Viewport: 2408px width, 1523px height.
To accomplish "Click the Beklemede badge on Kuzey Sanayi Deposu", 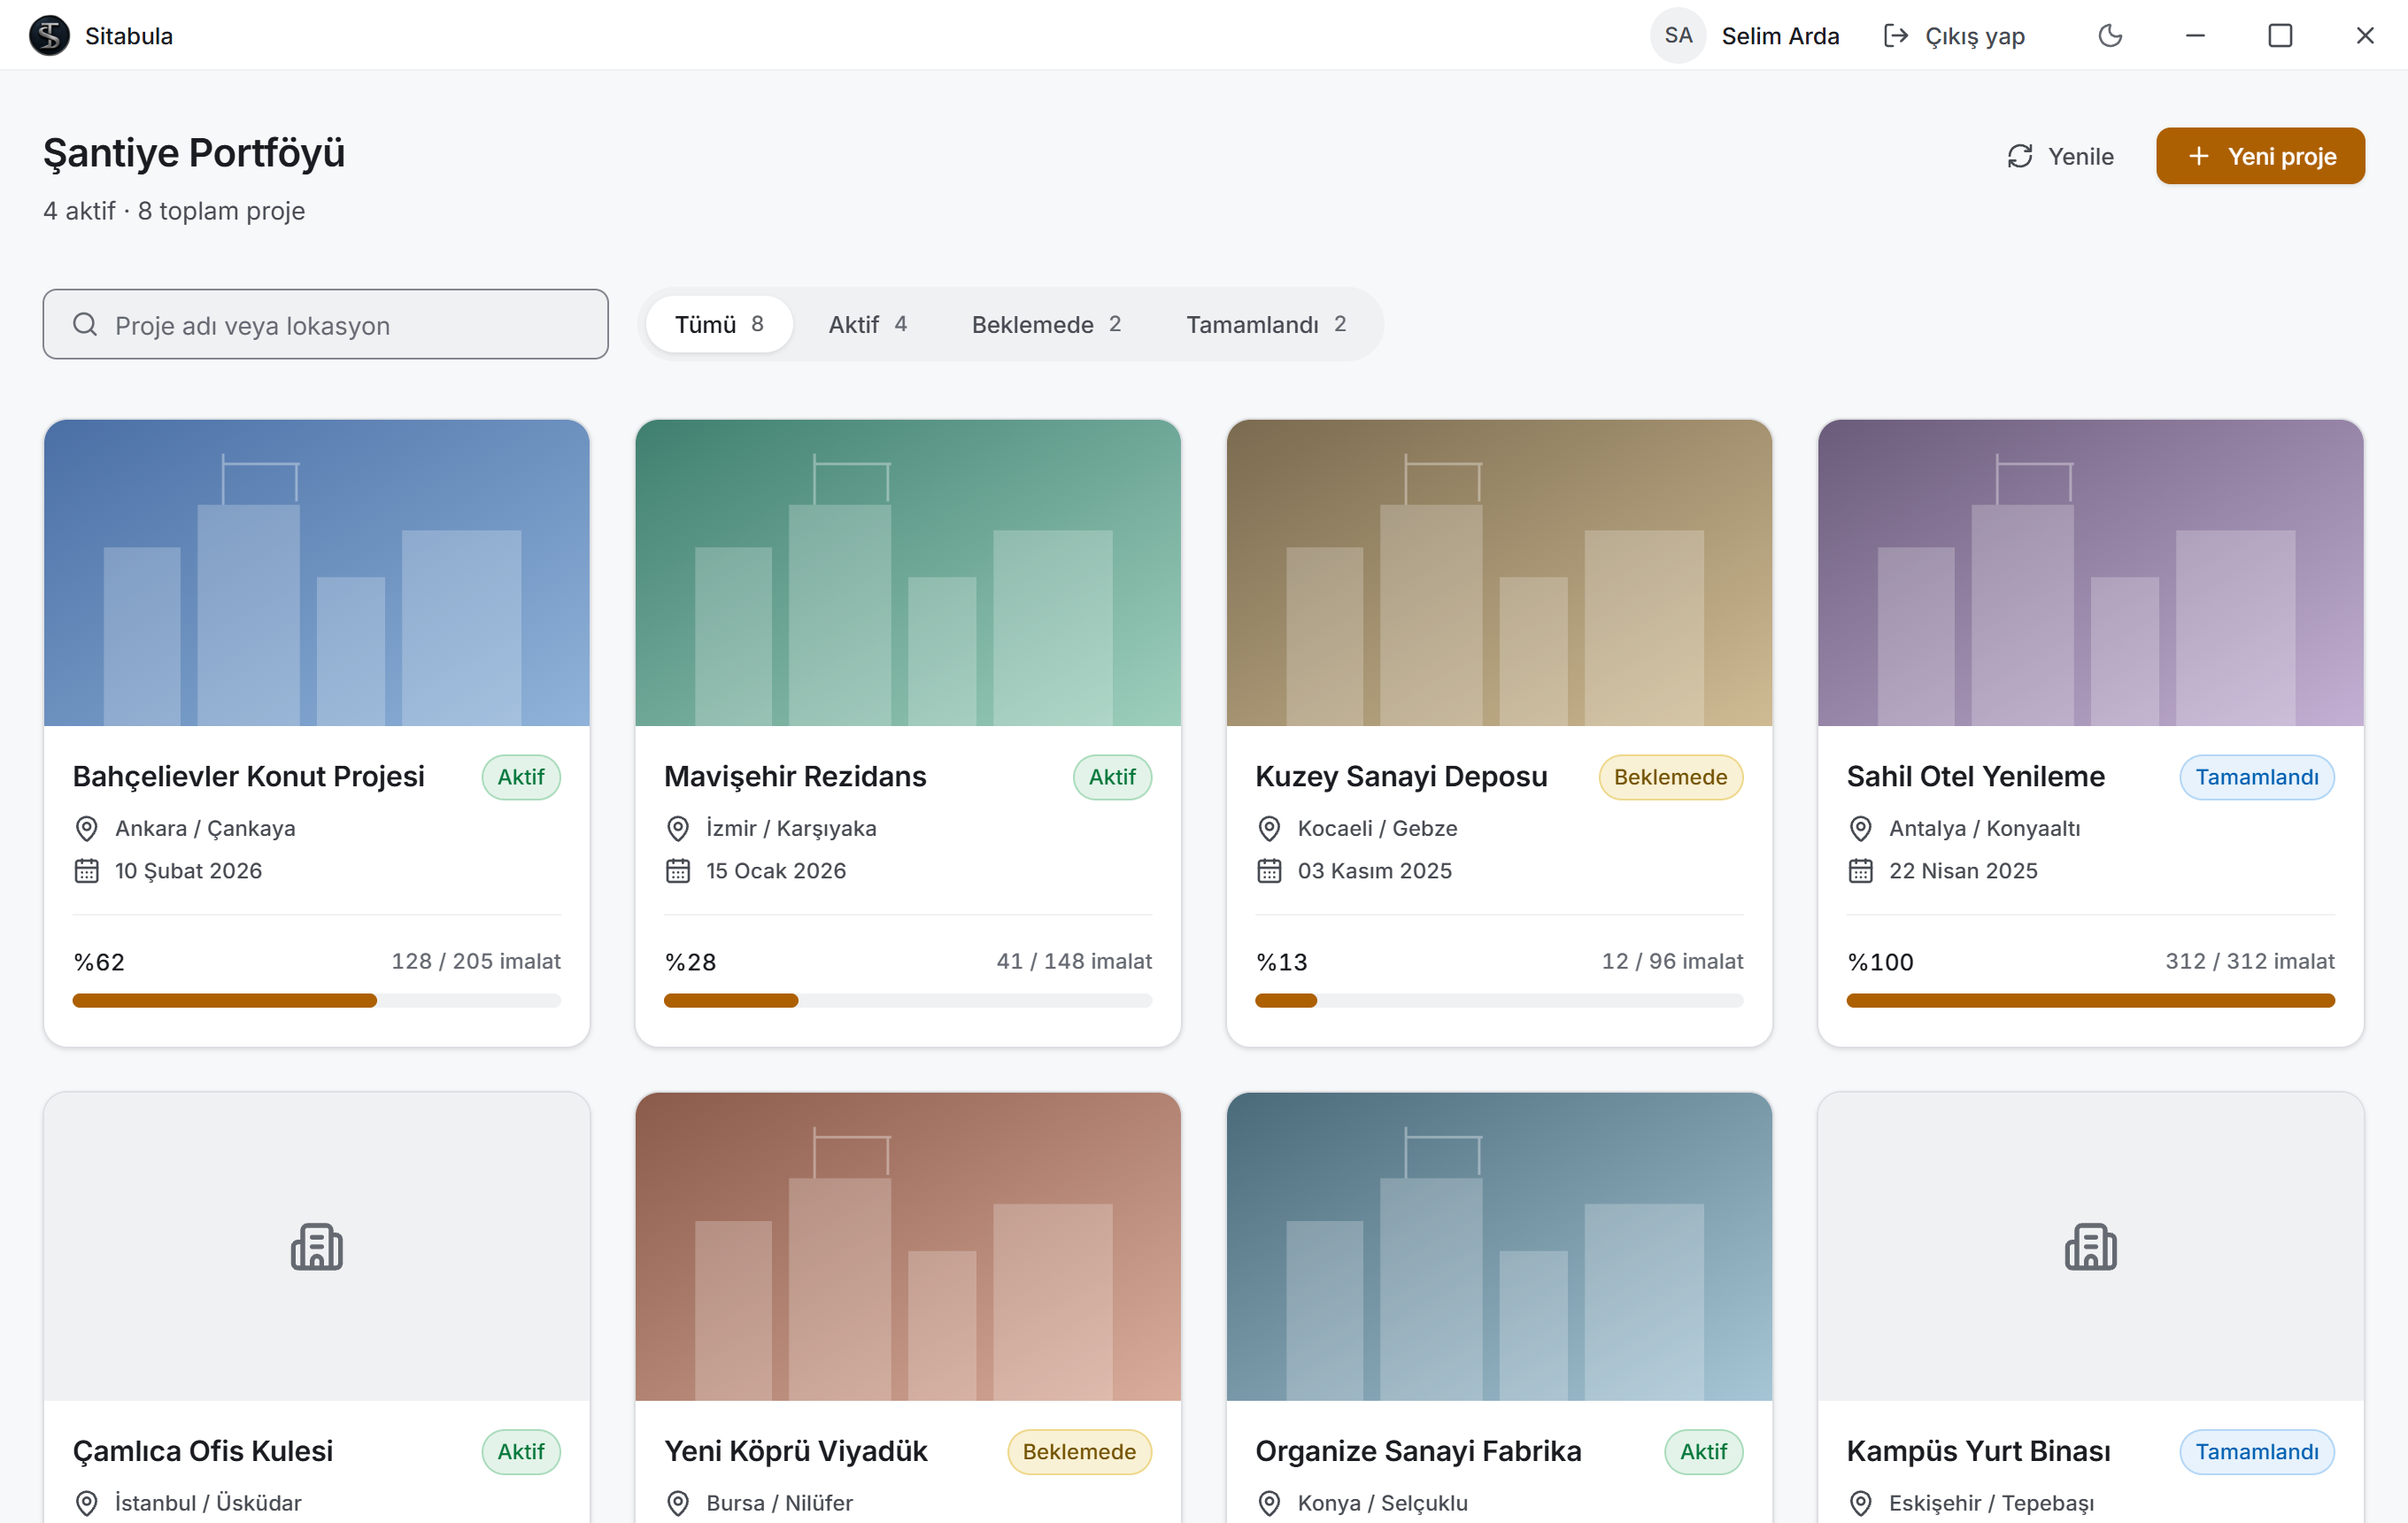I will point(1670,777).
